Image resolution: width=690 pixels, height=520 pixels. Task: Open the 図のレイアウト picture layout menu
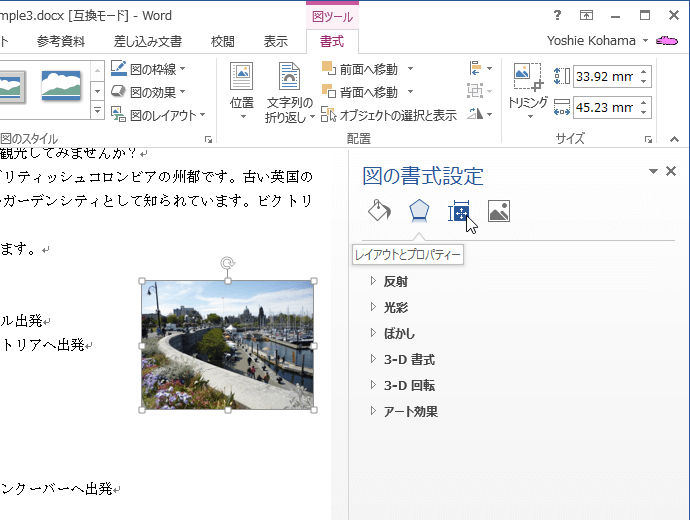click(x=158, y=115)
